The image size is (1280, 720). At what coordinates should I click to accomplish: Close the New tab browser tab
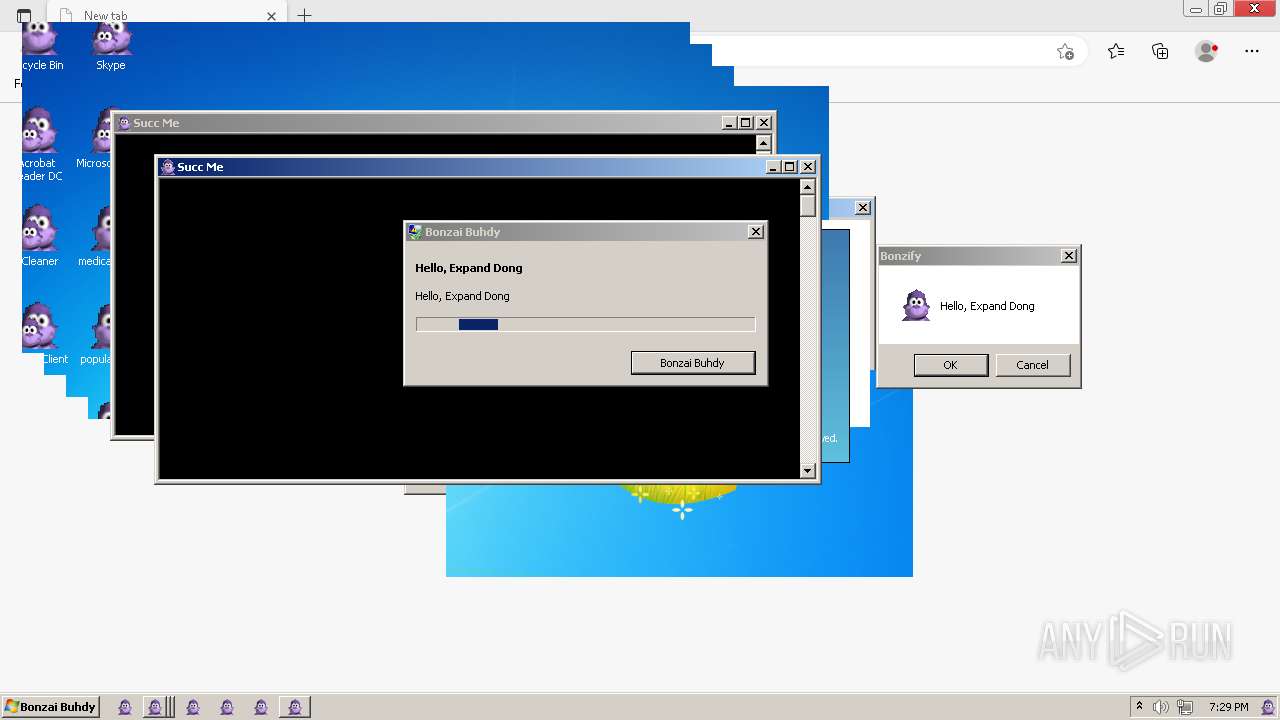point(271,16)
